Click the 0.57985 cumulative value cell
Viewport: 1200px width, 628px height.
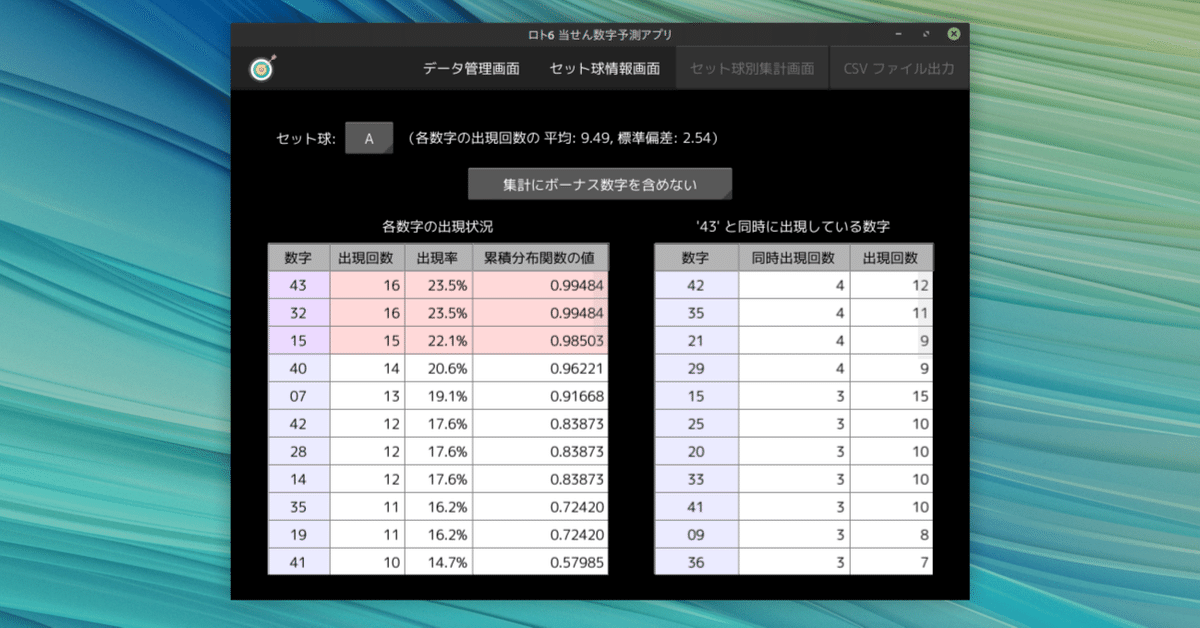pyautogui.click(x=540, y=562)
